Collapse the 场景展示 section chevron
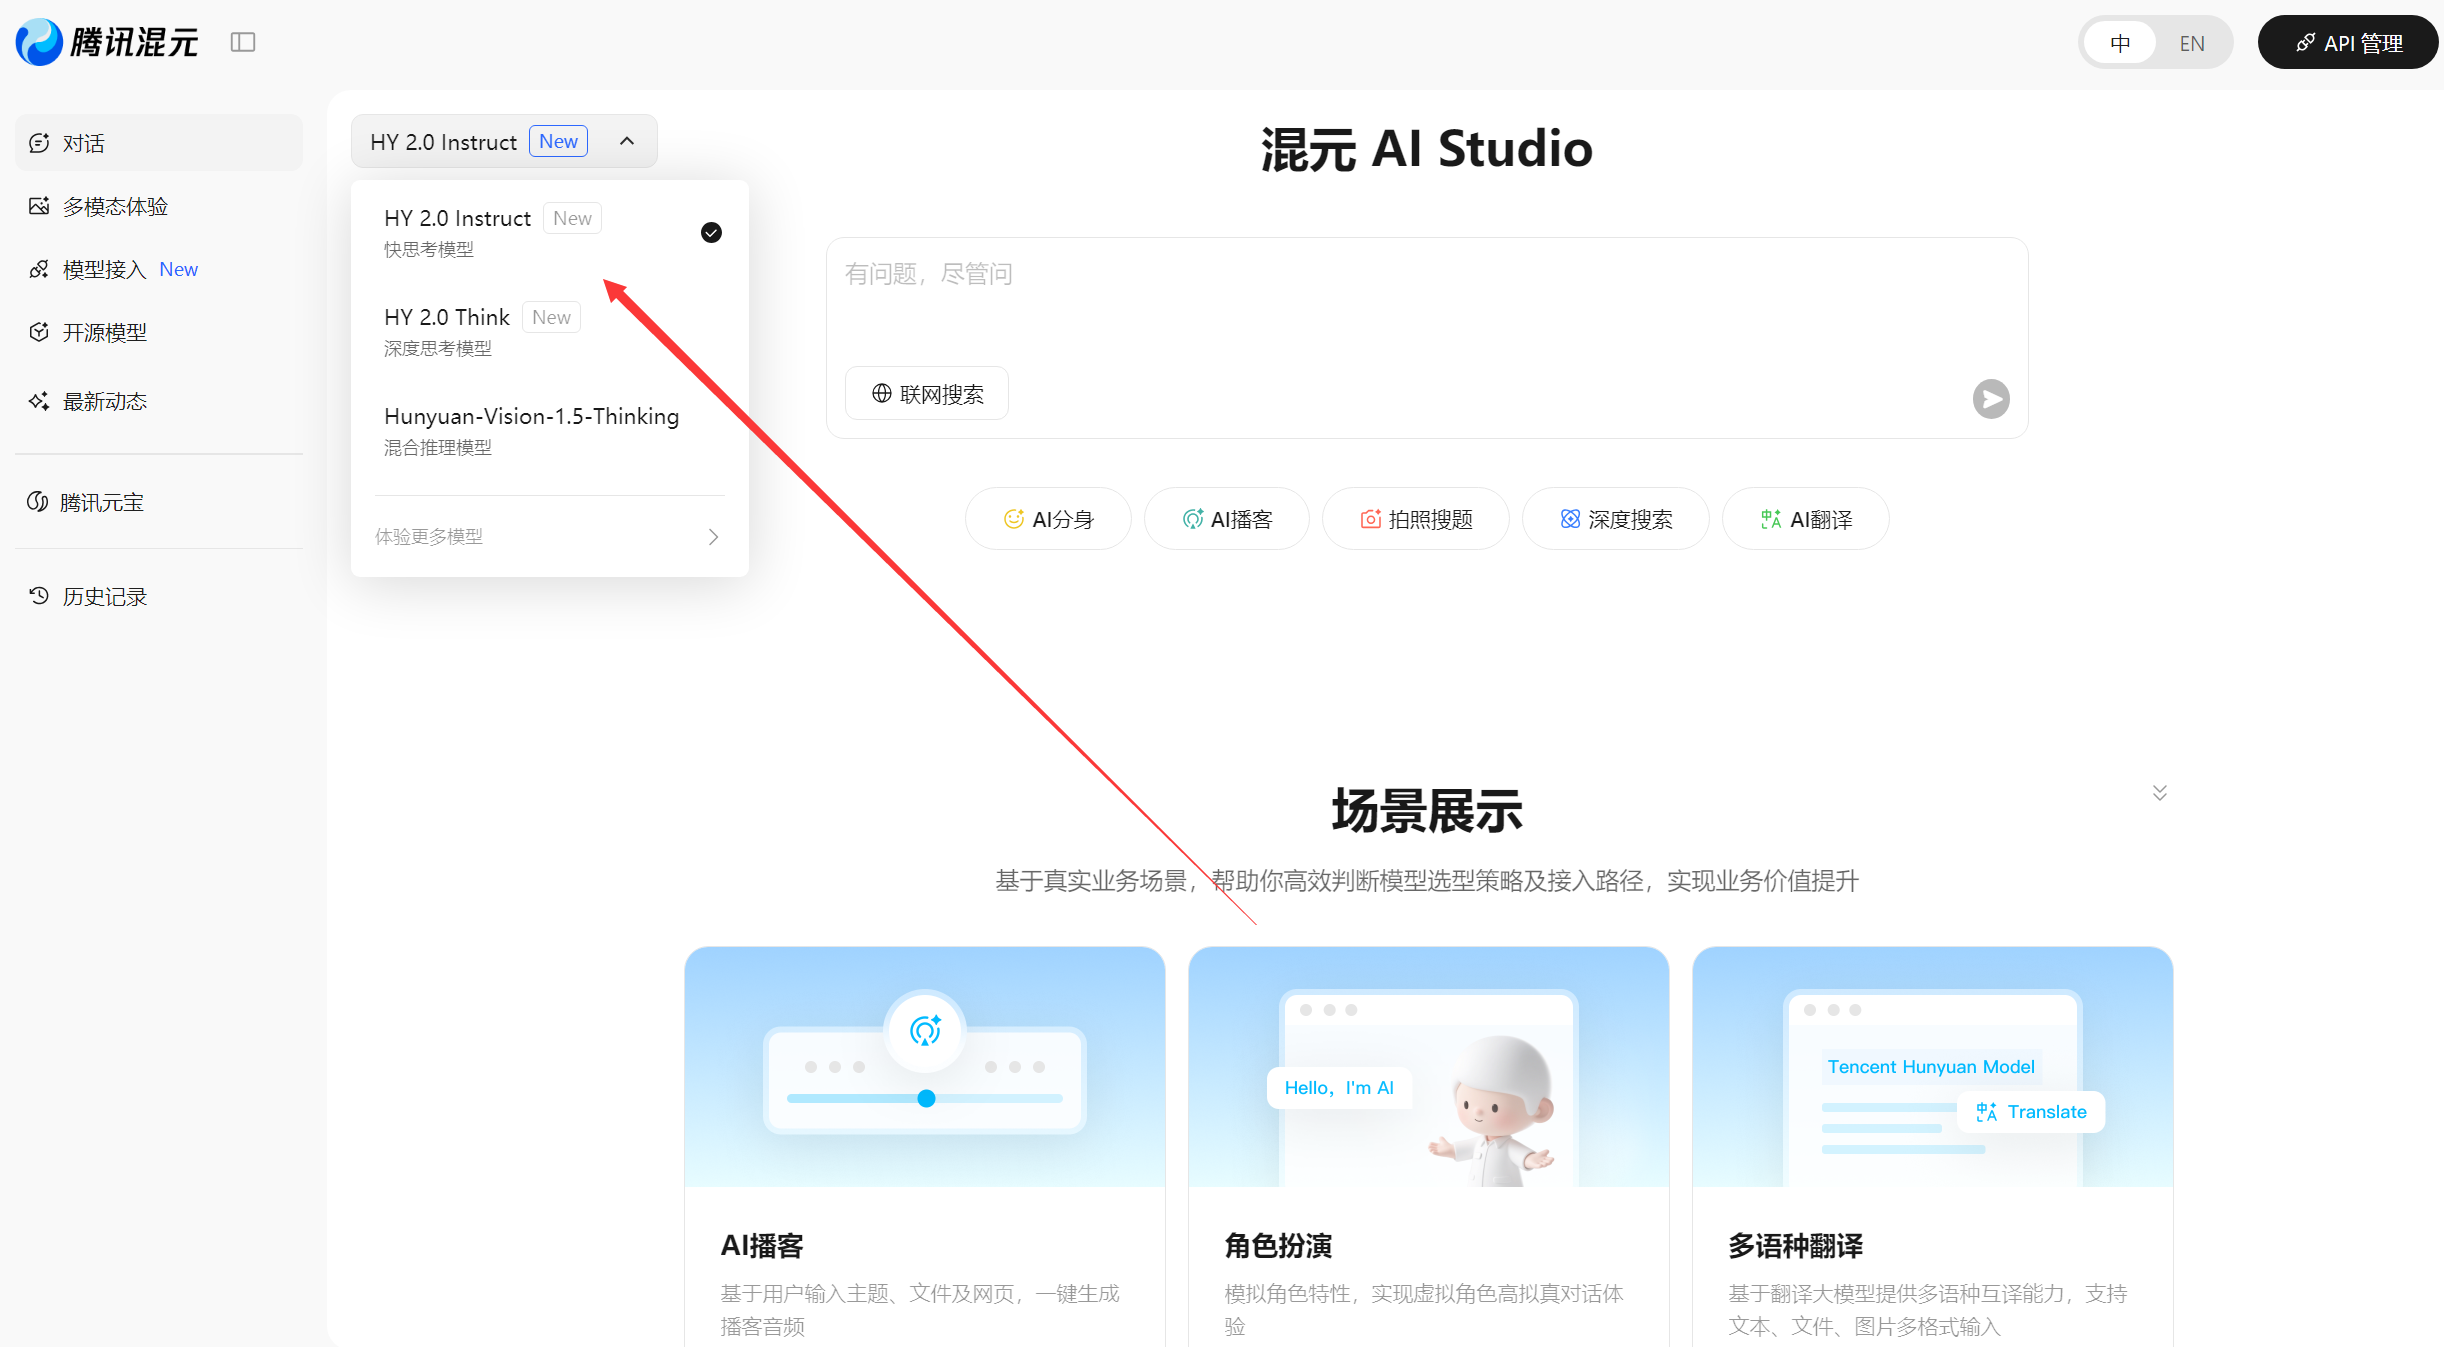 2159,792
